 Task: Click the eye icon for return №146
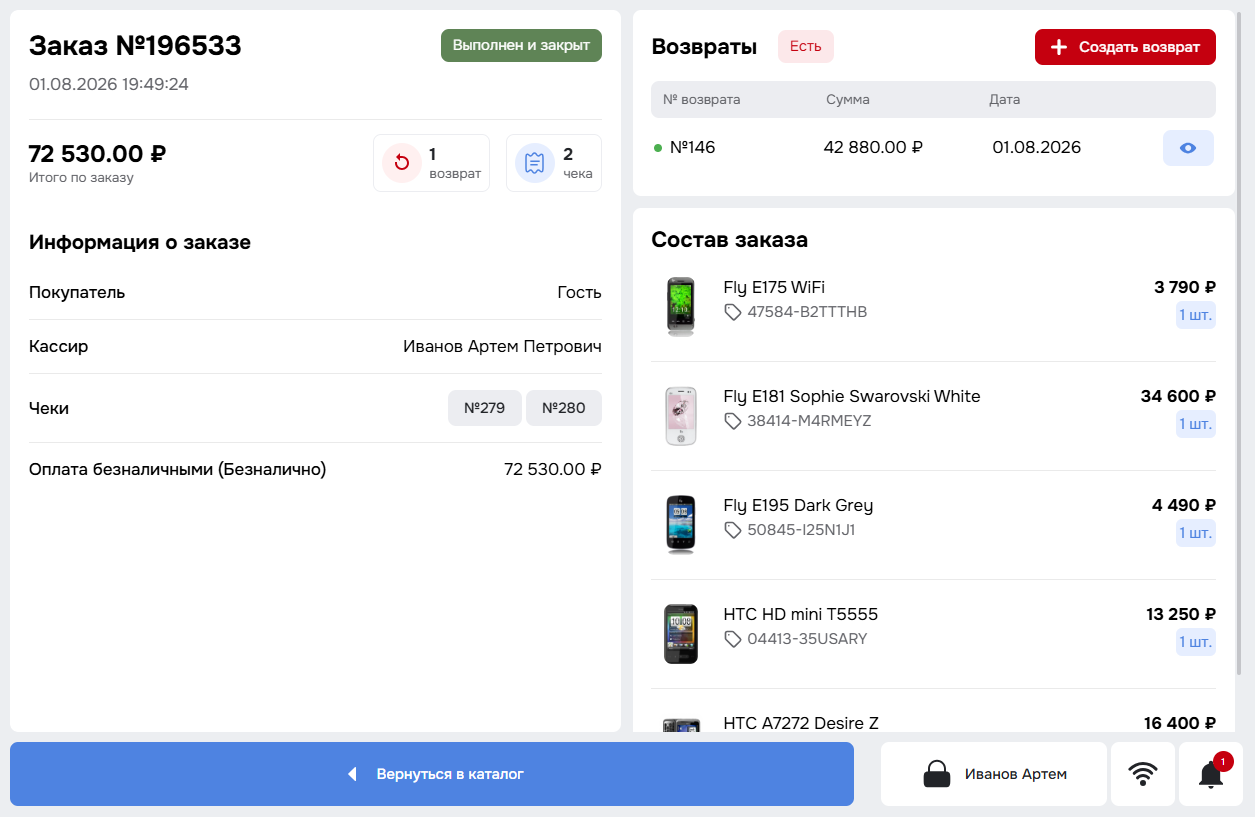click(x=1188, y=148)
